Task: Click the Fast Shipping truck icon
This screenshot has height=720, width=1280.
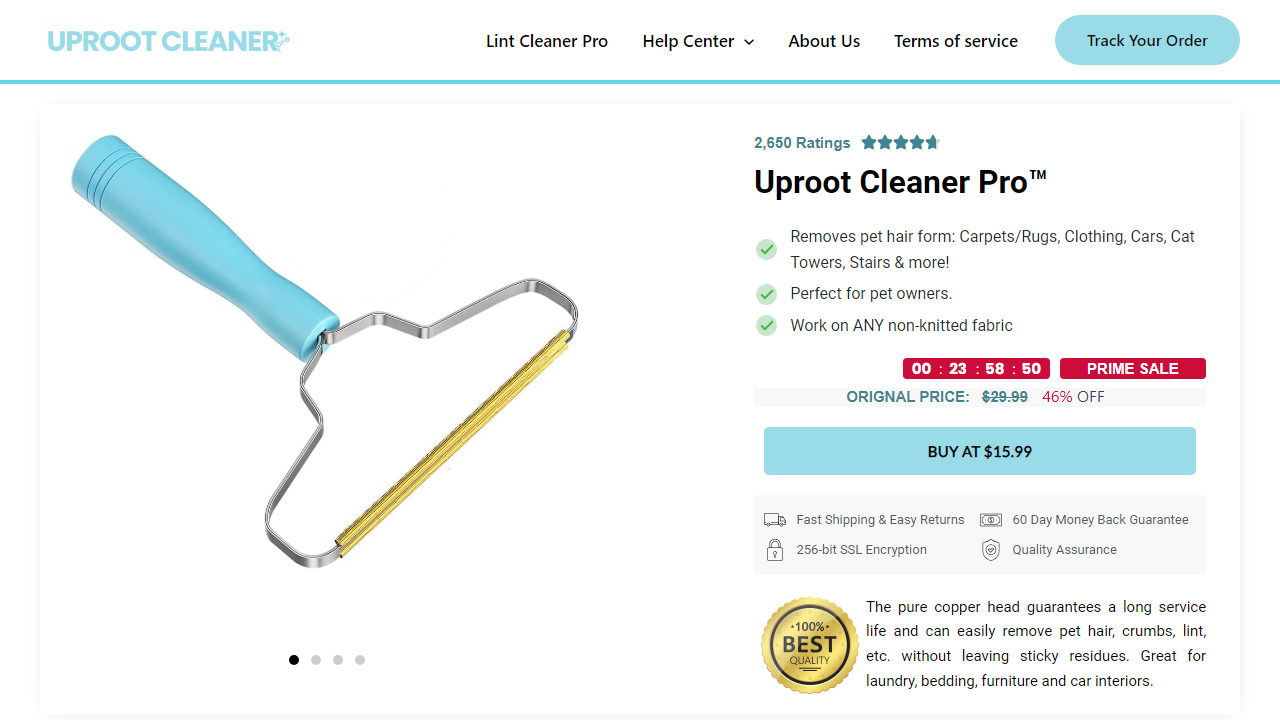Action: tap(775, 519)
